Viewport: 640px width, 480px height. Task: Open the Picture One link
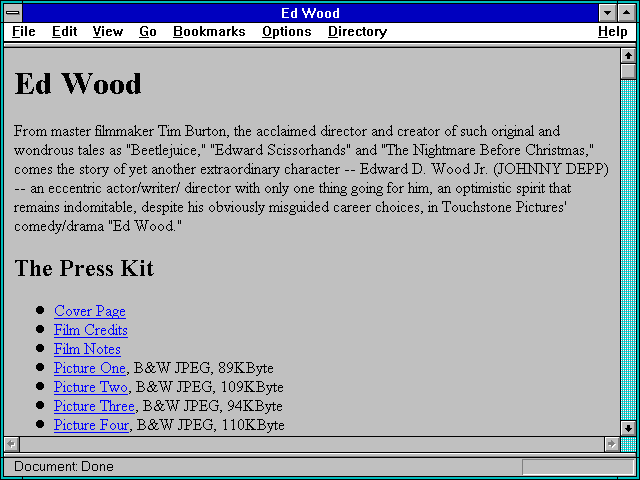89,368
